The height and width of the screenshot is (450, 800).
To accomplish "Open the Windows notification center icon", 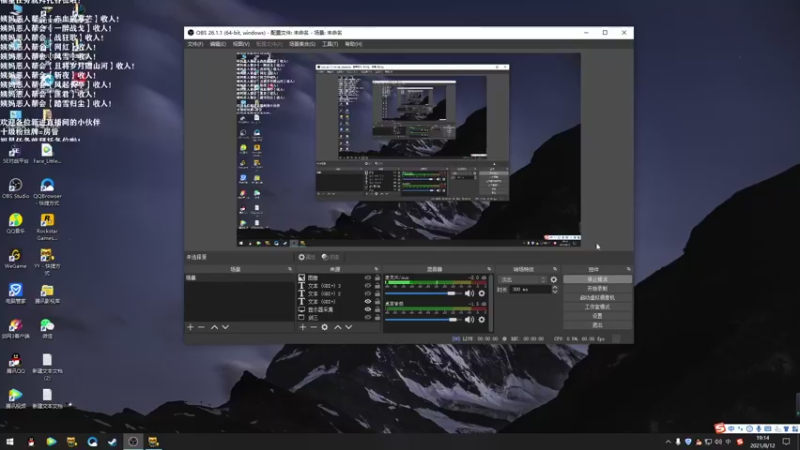I will click(x=787, y=442).
